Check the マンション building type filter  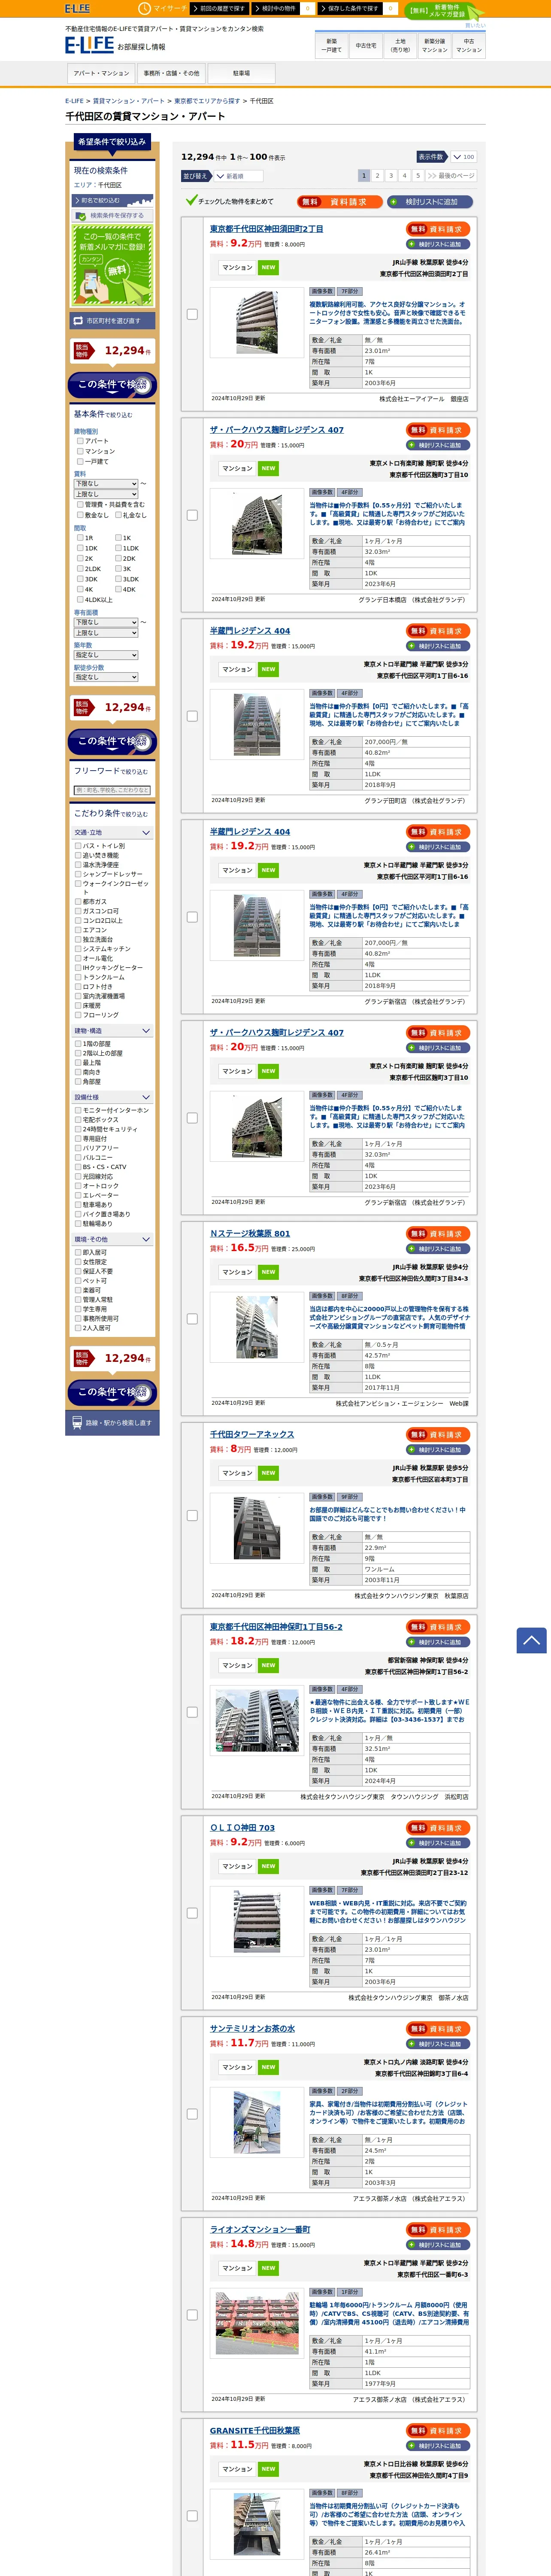point(80,450)
